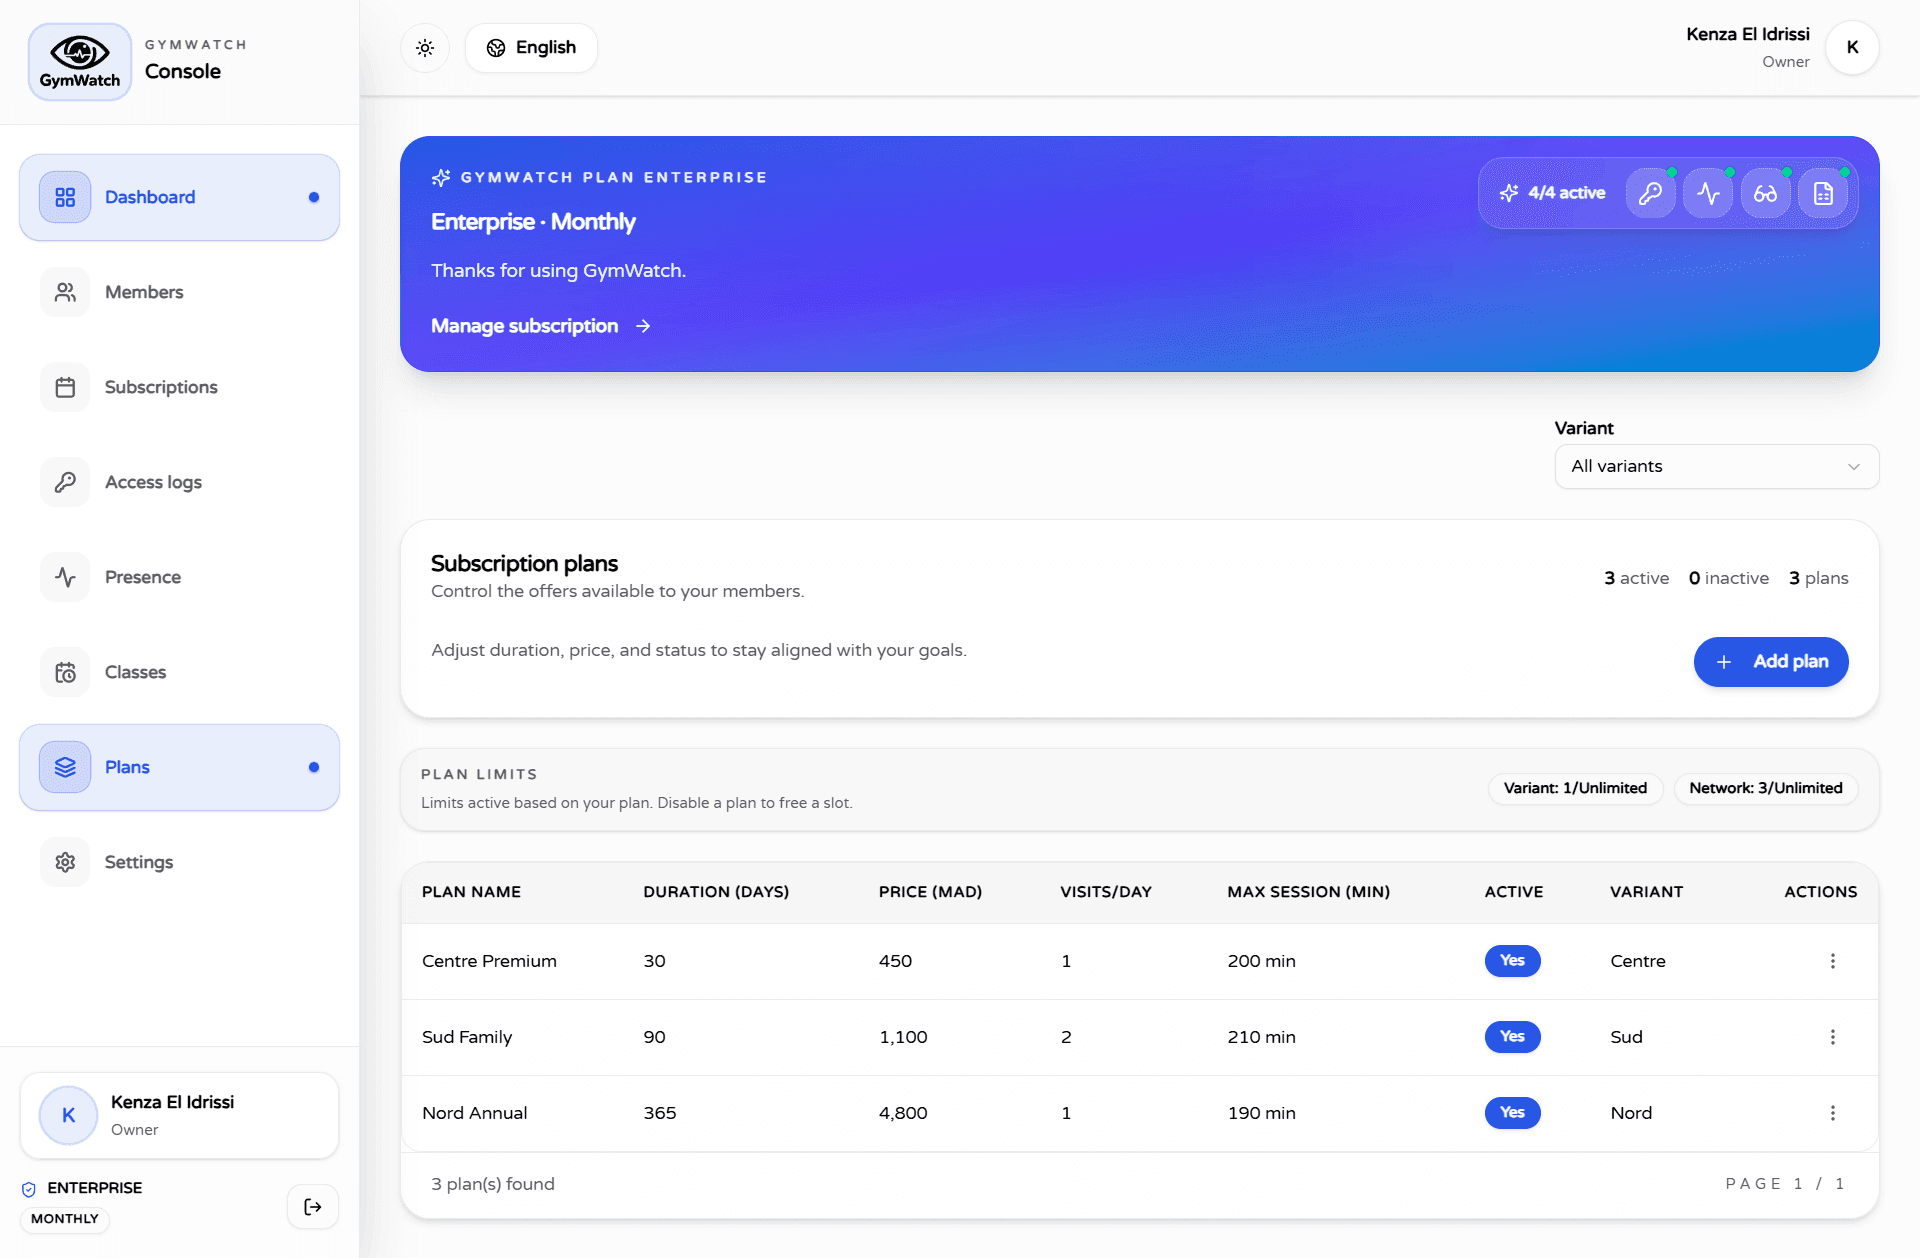This screenshot has width=1920, height=1258.
Task: Navigate to the Members section
Action: click(144, 291)
